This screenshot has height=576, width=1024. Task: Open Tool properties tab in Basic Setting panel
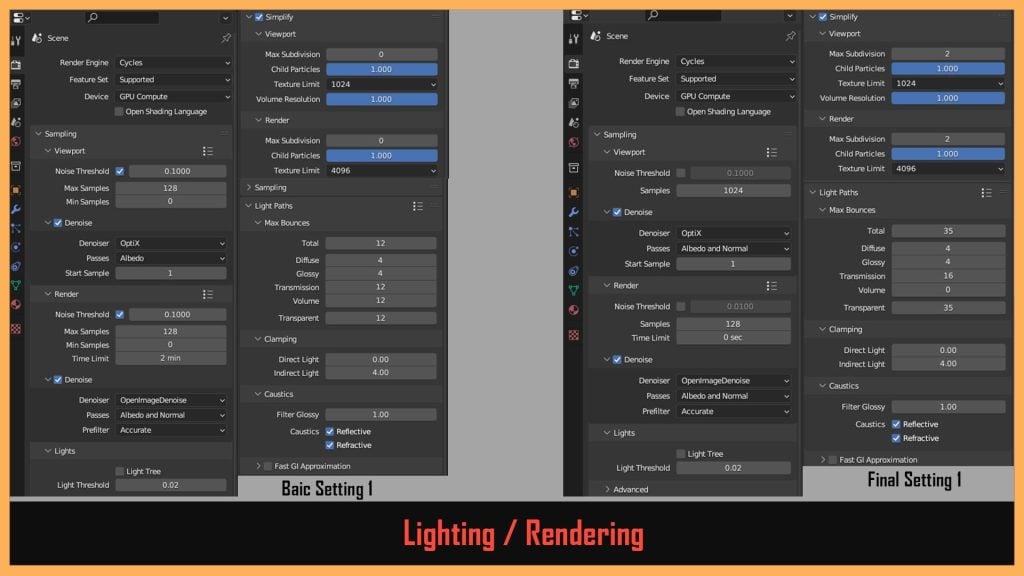click(16, 40)
